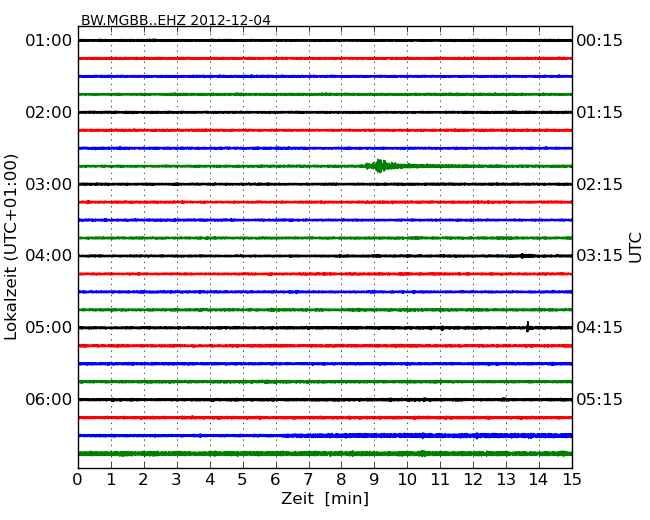Click x-axis tick label 15

click(572, 480)
